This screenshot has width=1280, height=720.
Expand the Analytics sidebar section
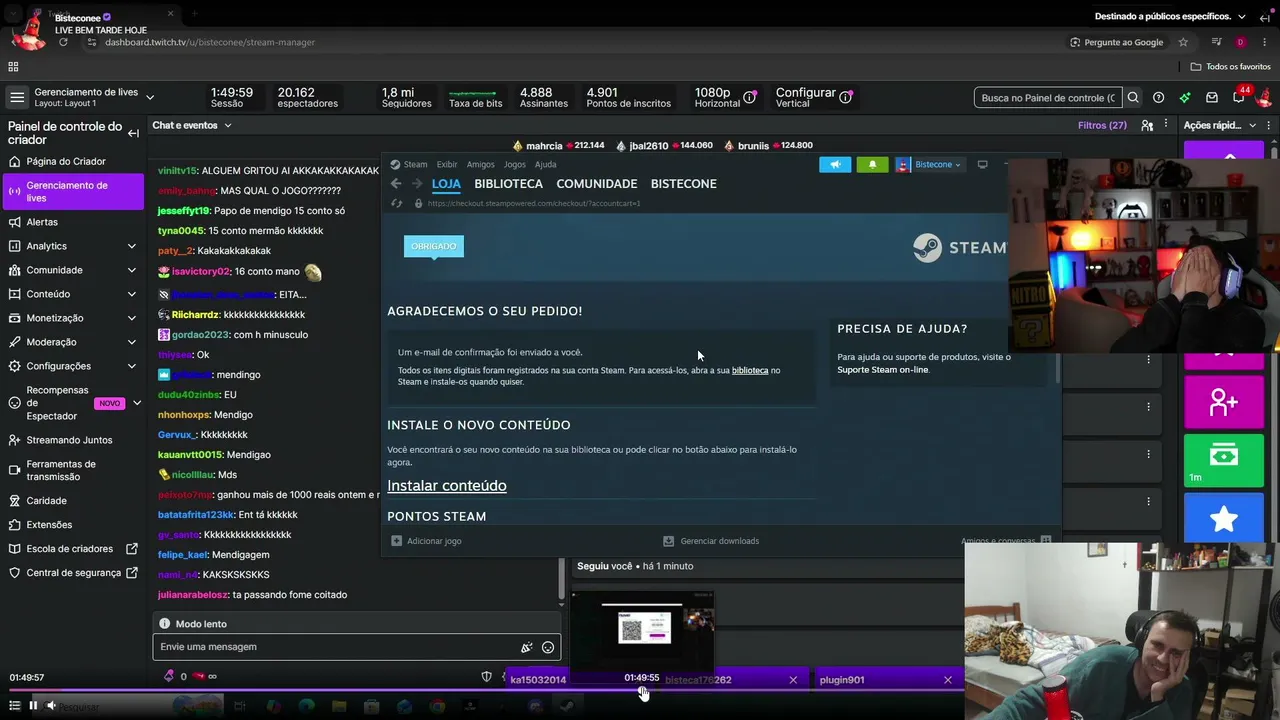[132, 246]
